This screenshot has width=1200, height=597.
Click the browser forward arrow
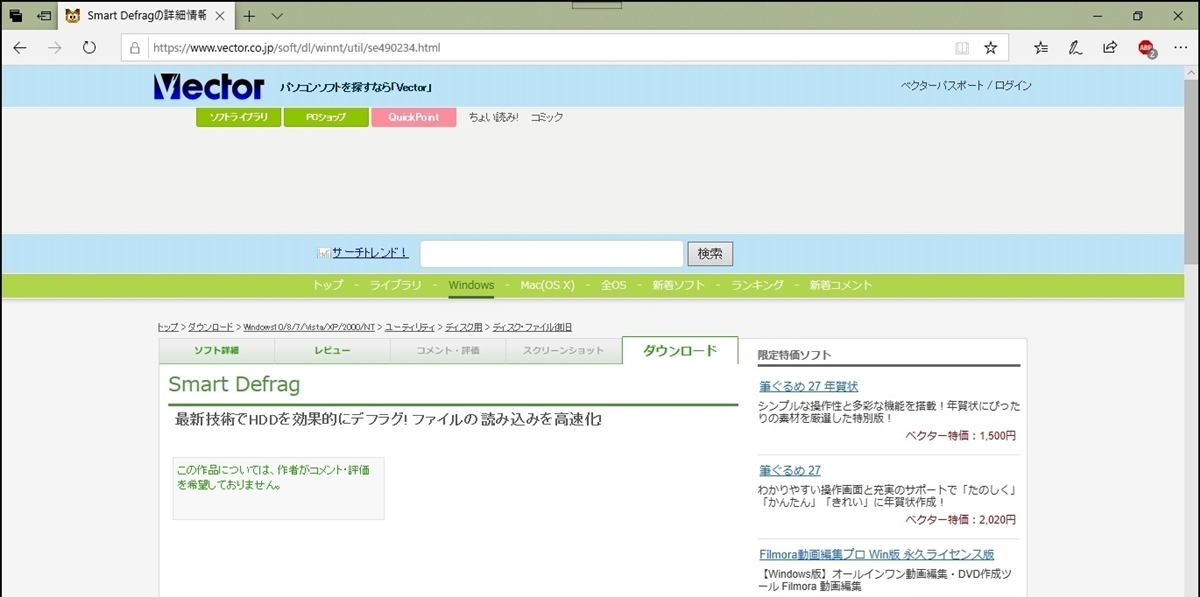click(x=55, y=47)
